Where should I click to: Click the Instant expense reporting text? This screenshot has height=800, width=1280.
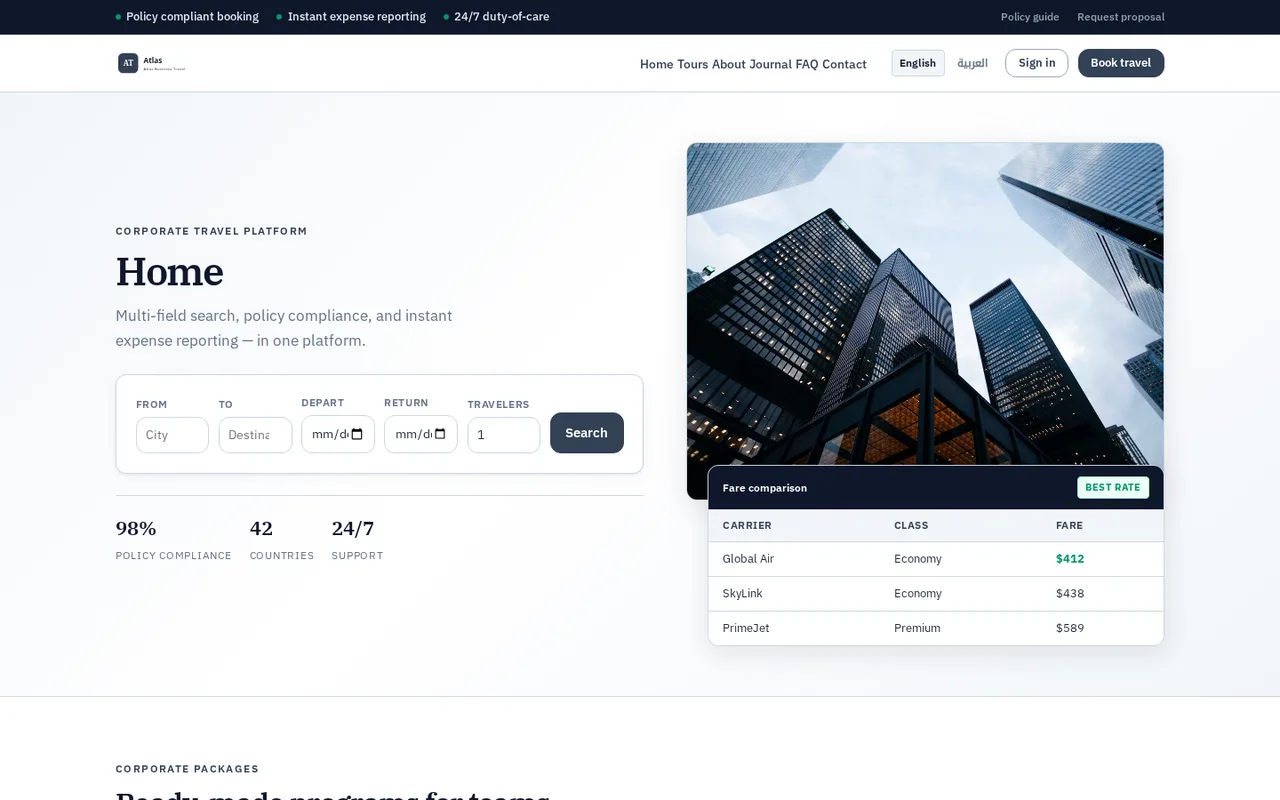[x=357, y=17]
